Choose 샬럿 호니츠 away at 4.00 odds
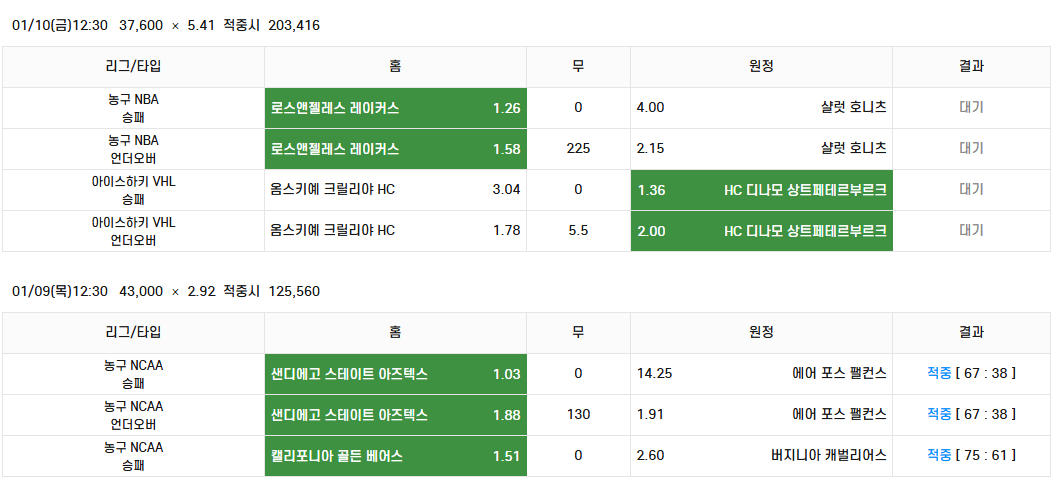The height and width of the screenshot is (486, 1059). (x=761, y=108)
